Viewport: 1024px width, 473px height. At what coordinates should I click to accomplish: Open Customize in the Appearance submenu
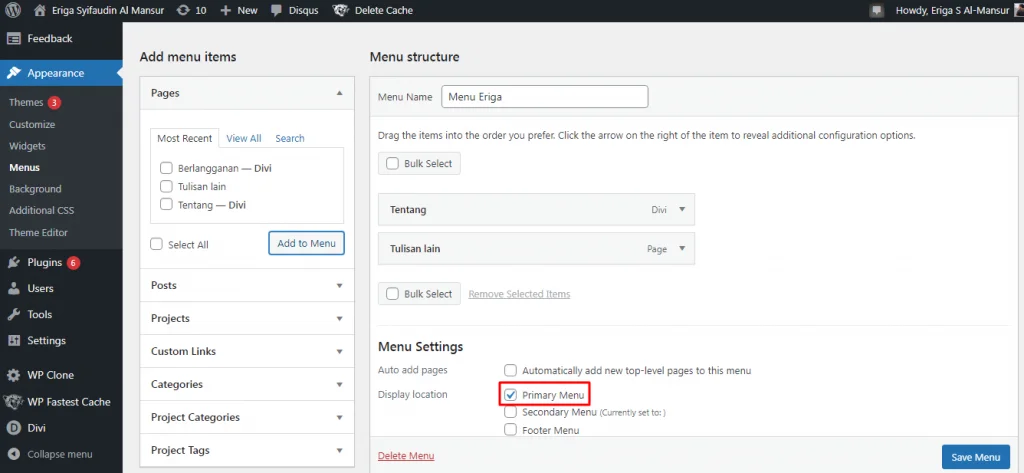pyautogui.click(x=32, y=124)
